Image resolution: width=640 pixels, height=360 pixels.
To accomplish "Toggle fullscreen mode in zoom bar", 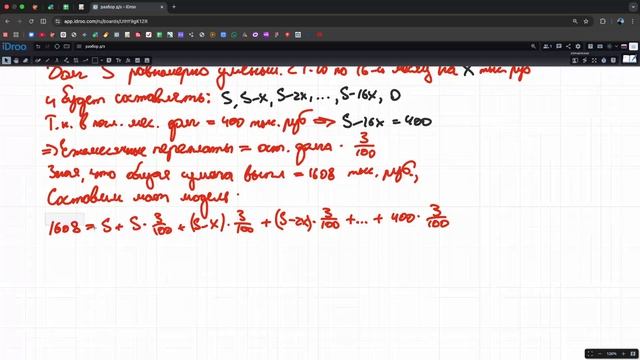I will click(590, 353).
